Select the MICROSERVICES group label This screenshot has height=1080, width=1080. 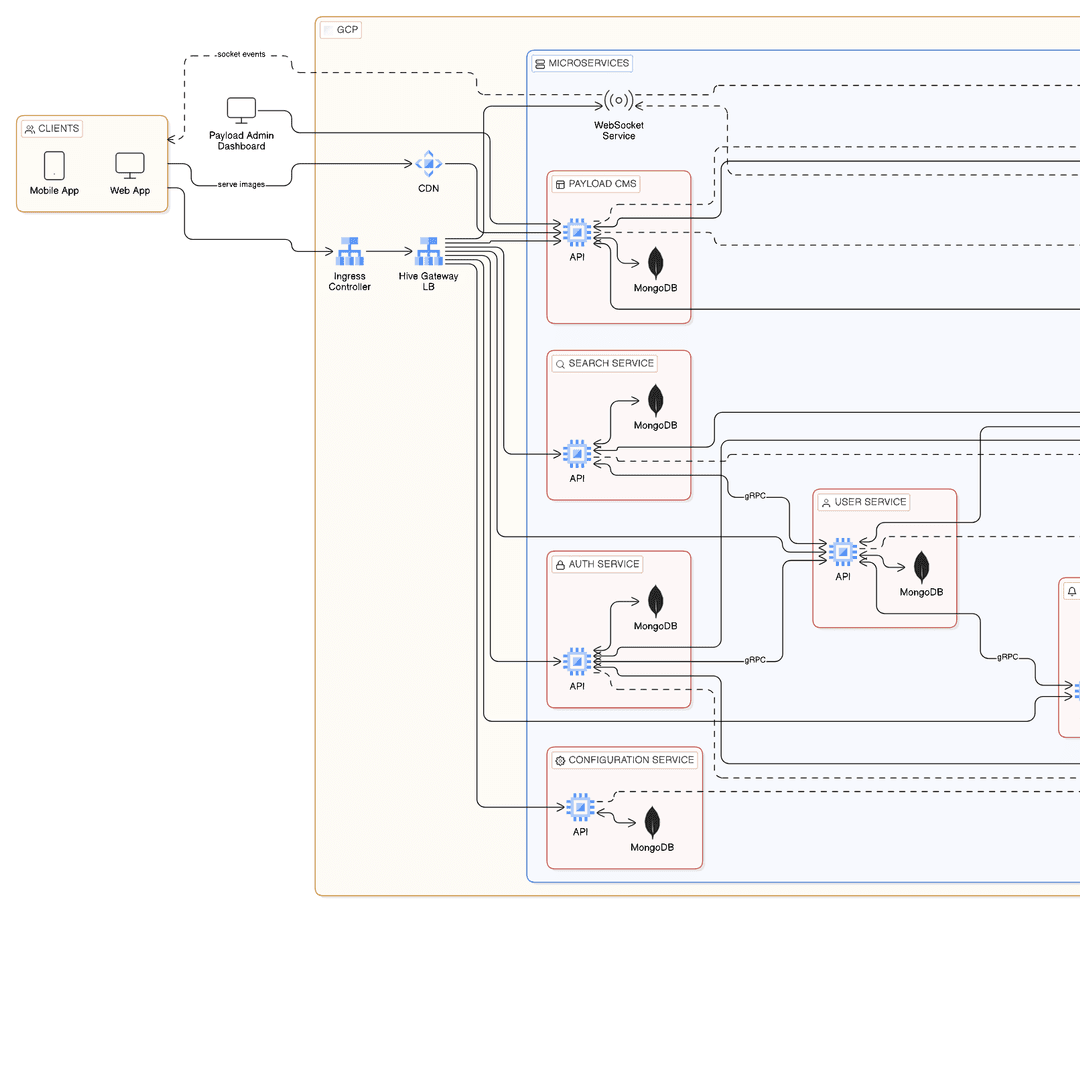click(x=581, y=63)
